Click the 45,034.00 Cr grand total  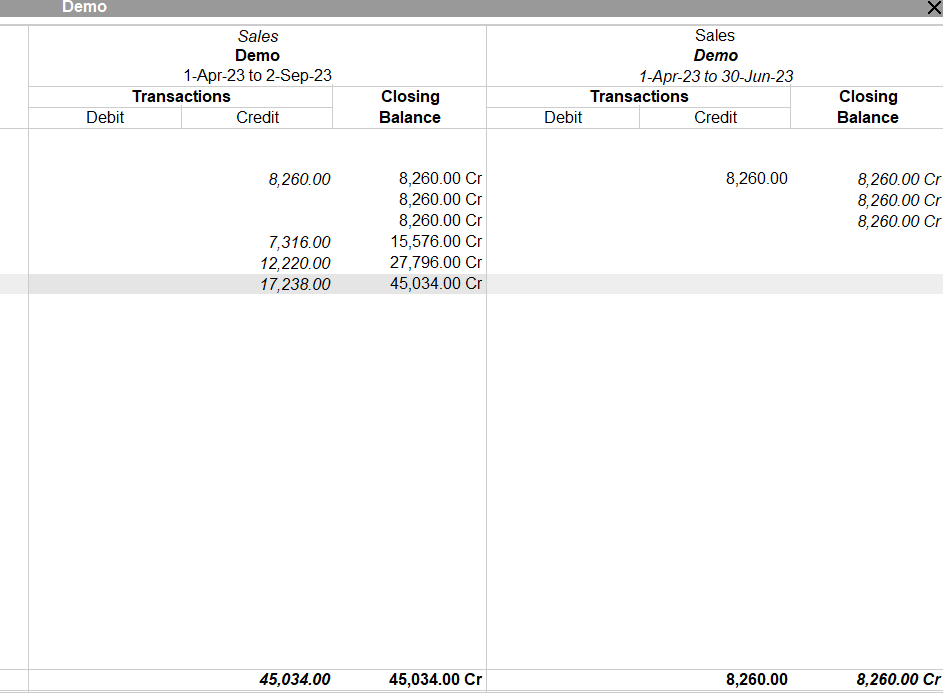tap(436, 679)
